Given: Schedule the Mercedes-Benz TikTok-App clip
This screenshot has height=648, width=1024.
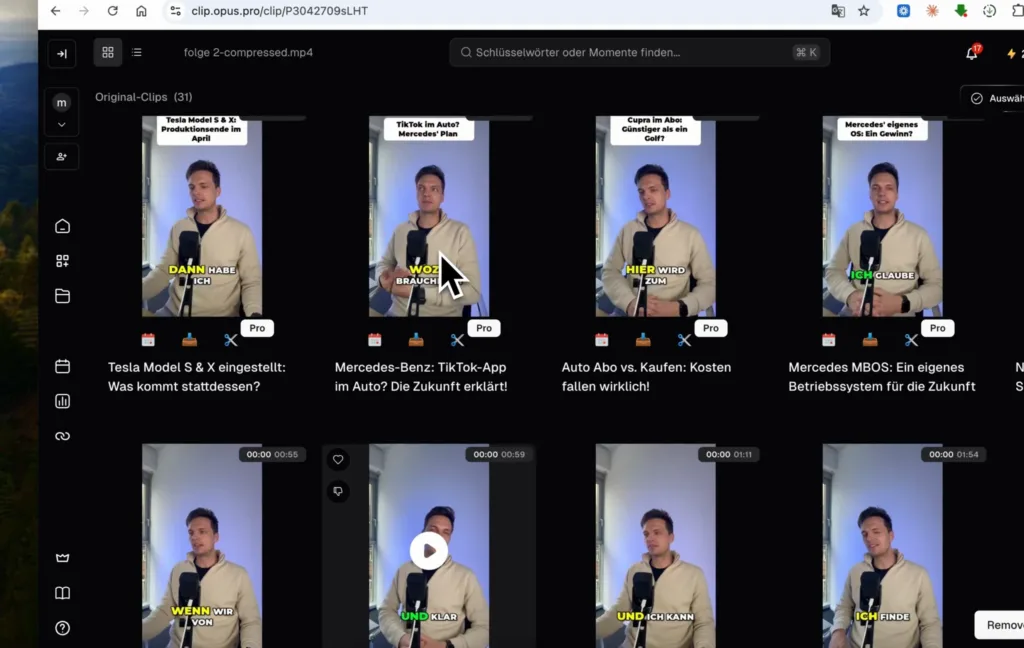Looking at the screenshot, I should [x=375, y=340].
